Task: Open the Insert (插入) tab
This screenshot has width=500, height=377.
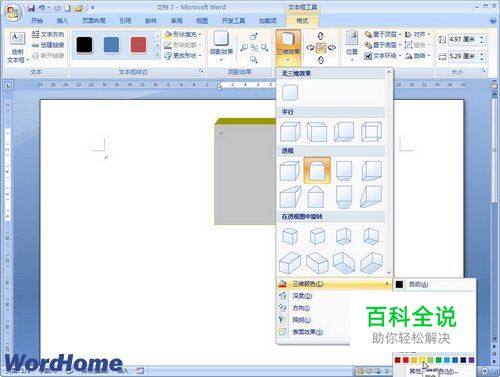Action: [x=62, y=21]
